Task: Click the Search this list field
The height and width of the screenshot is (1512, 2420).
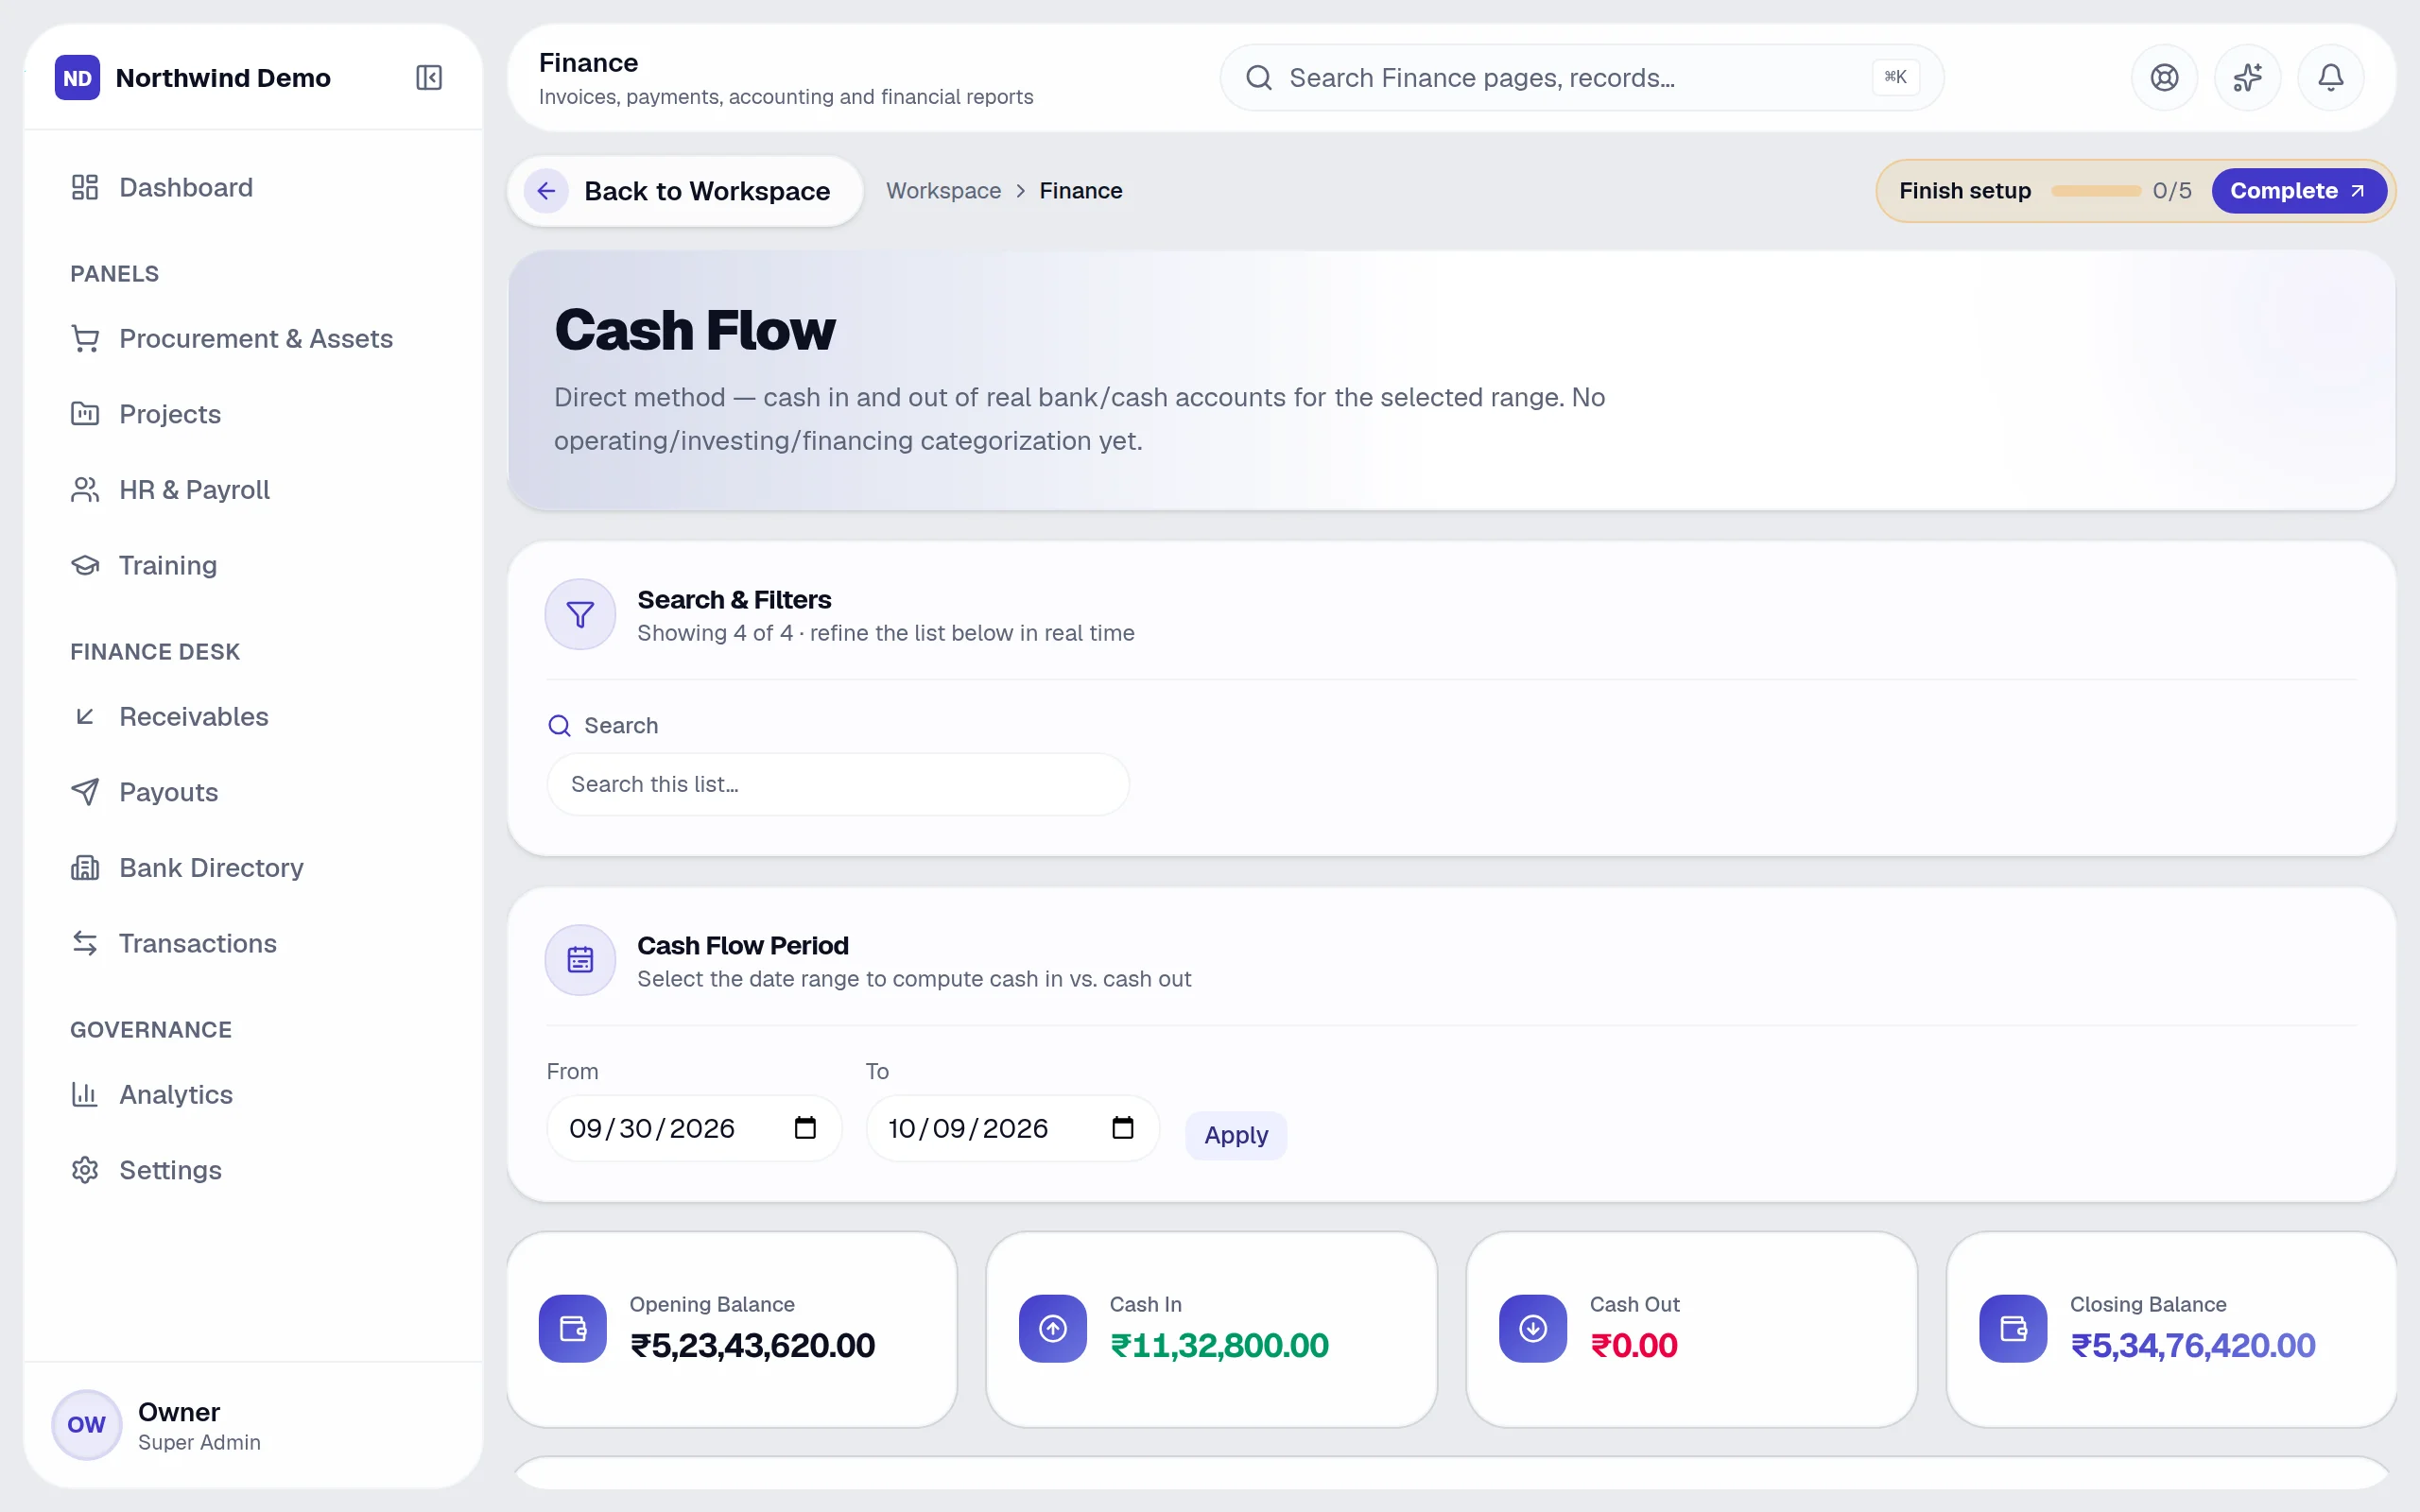Action: 838,784
